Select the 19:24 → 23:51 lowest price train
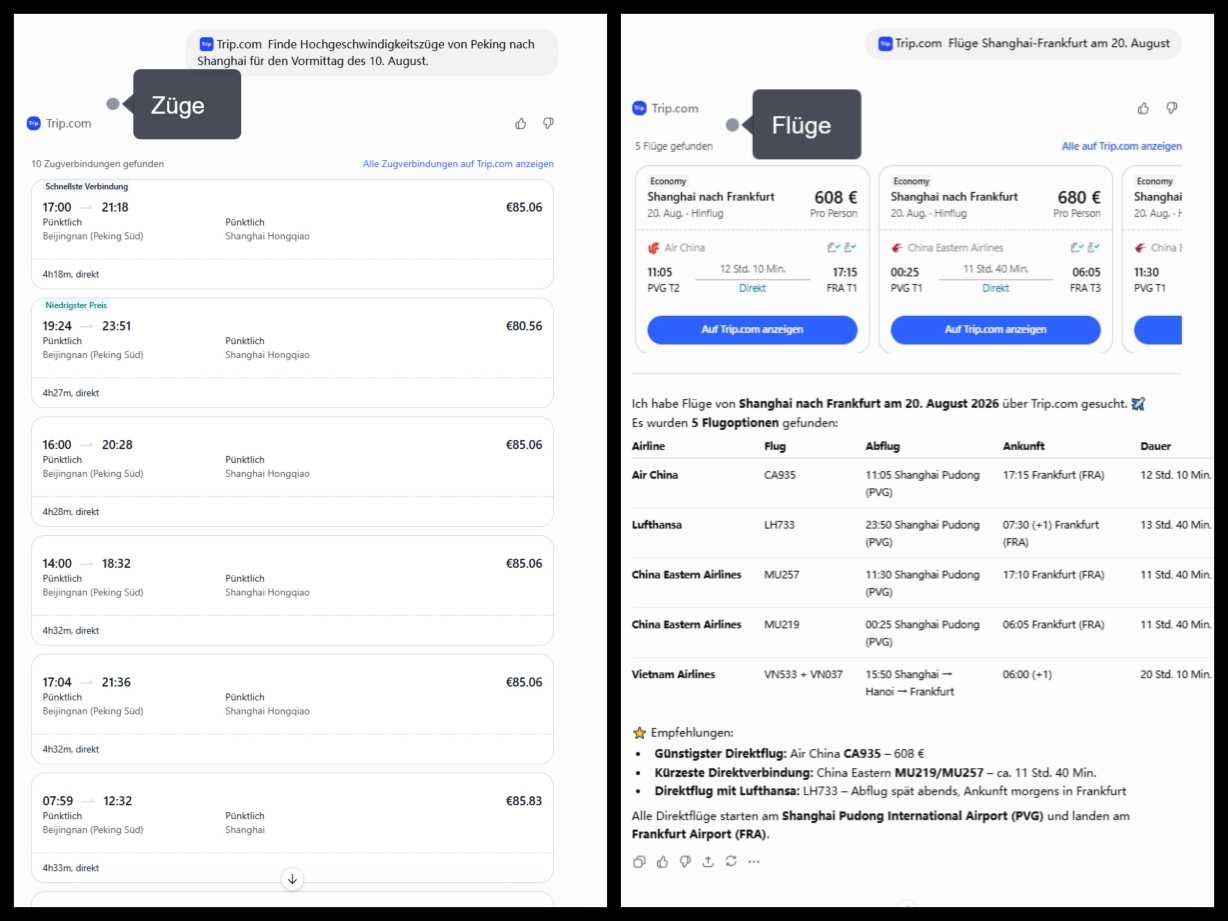 pos(292,353)
